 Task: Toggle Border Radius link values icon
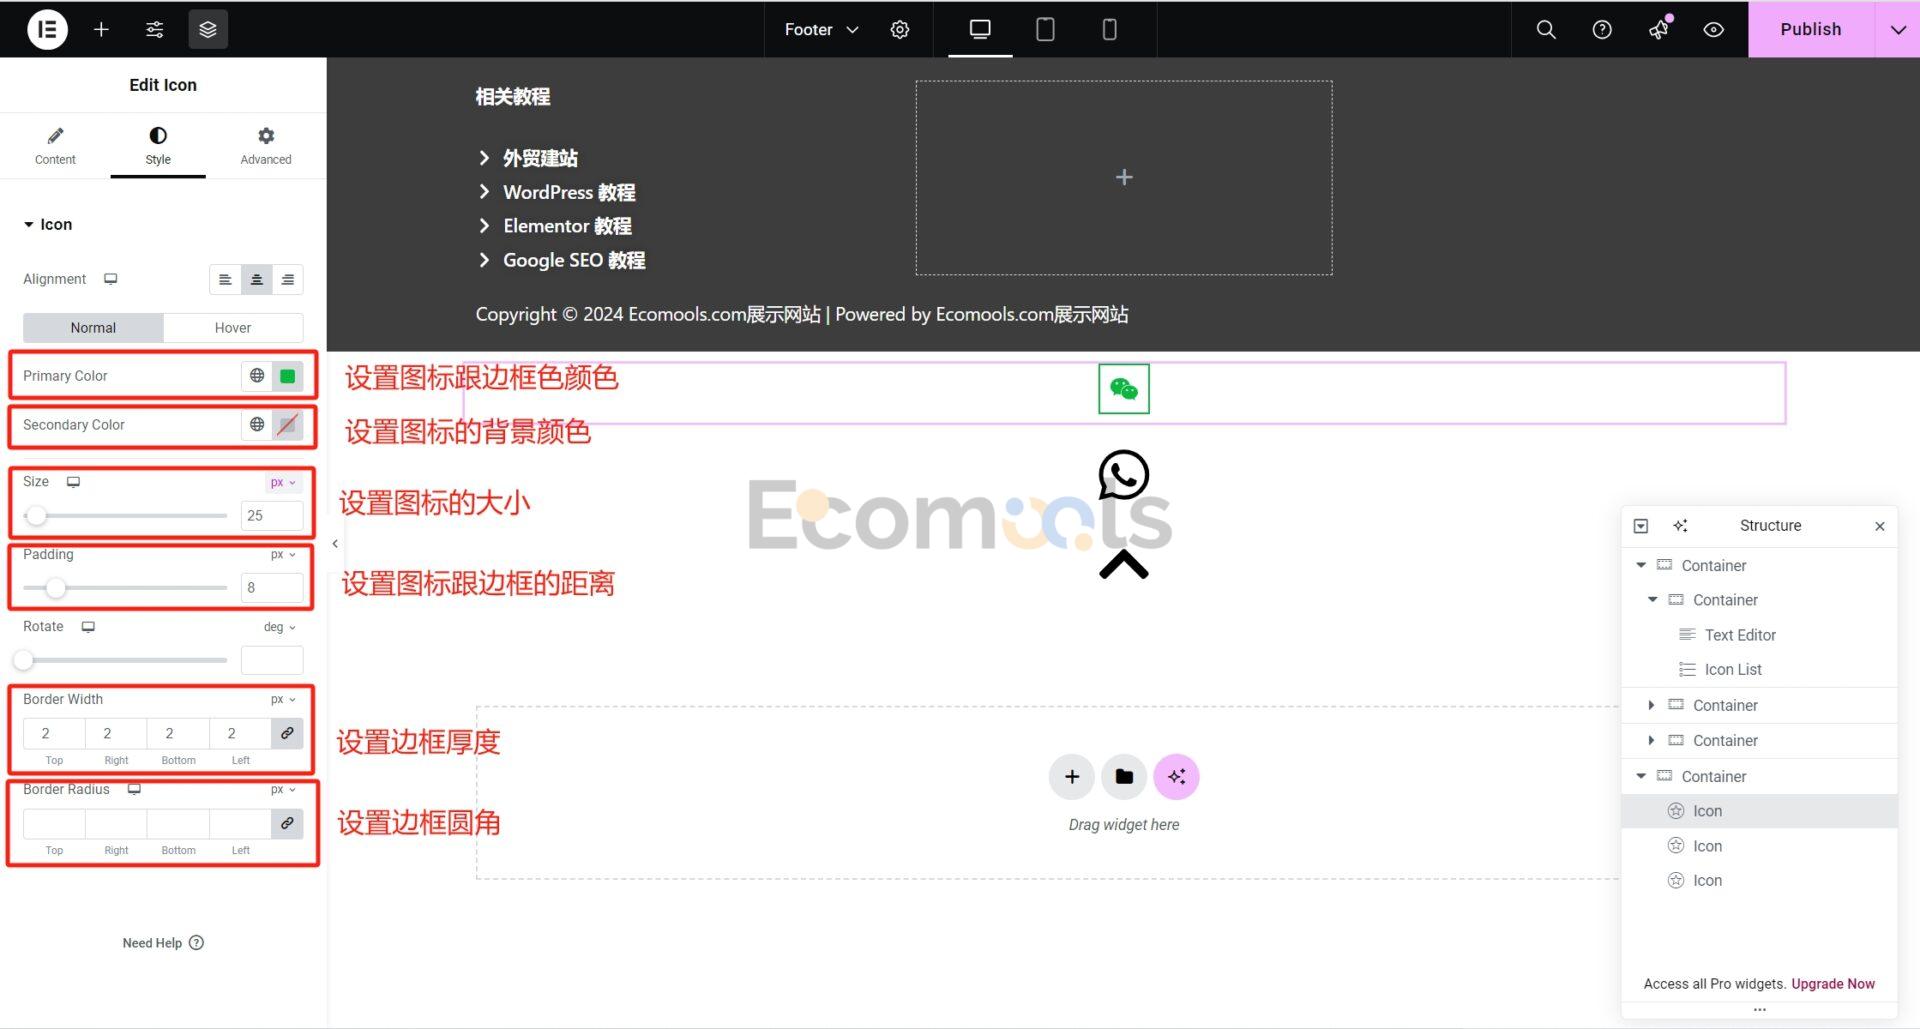click(x=287, y=823)
